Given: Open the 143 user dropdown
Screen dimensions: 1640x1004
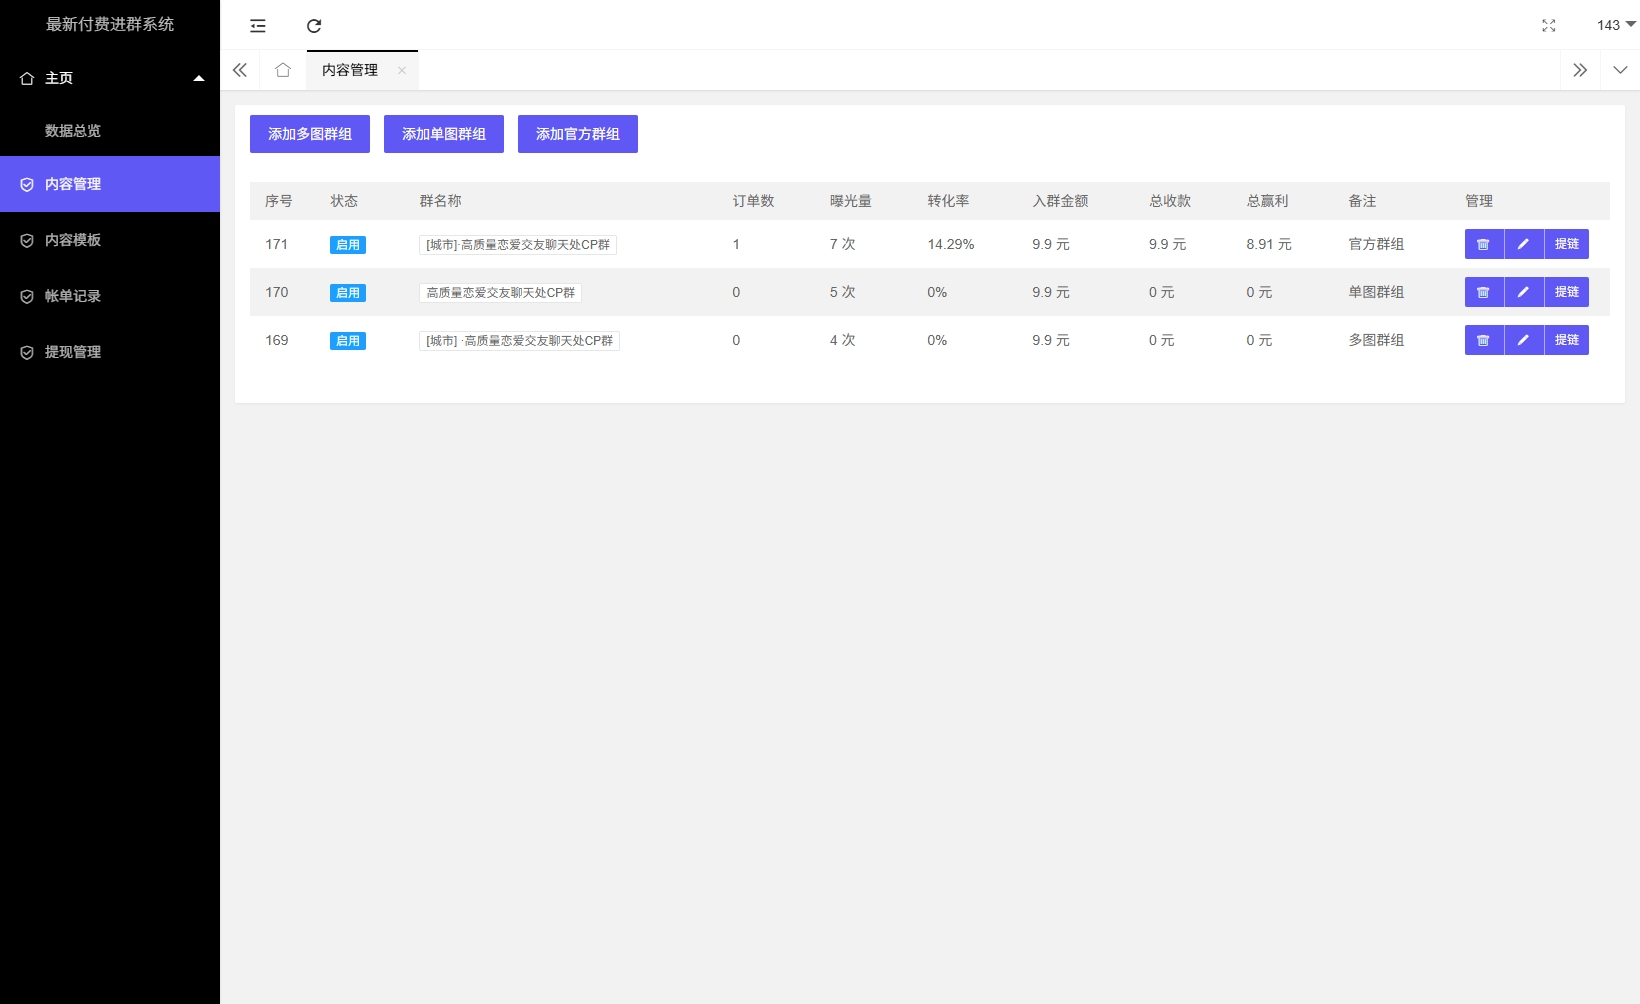Looking at the screenshot, I should (1614, 25).
